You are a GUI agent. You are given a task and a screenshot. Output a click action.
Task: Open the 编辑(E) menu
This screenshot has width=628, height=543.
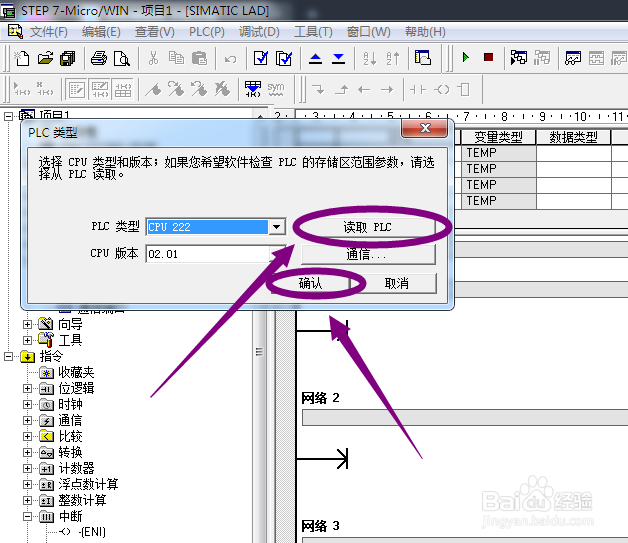click(101, 32)
